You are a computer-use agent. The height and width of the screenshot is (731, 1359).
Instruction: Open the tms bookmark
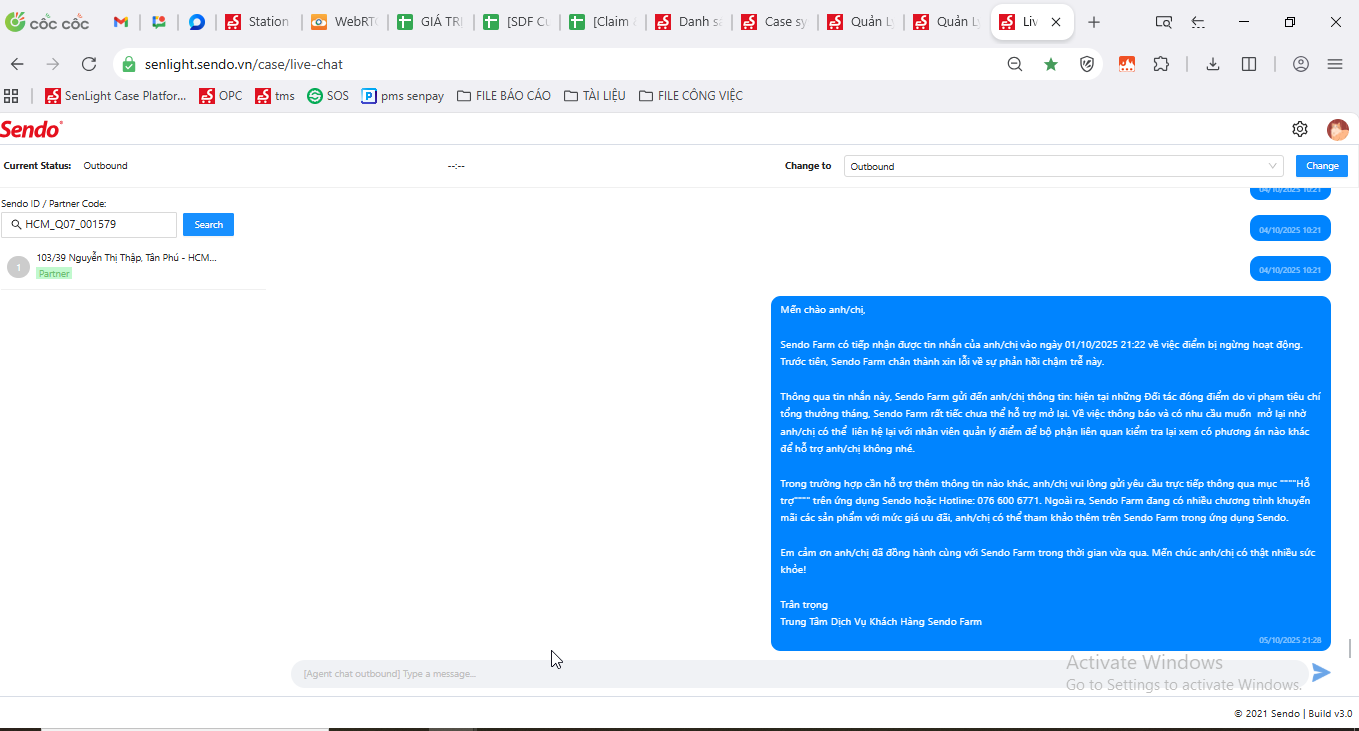pos(275,96)
